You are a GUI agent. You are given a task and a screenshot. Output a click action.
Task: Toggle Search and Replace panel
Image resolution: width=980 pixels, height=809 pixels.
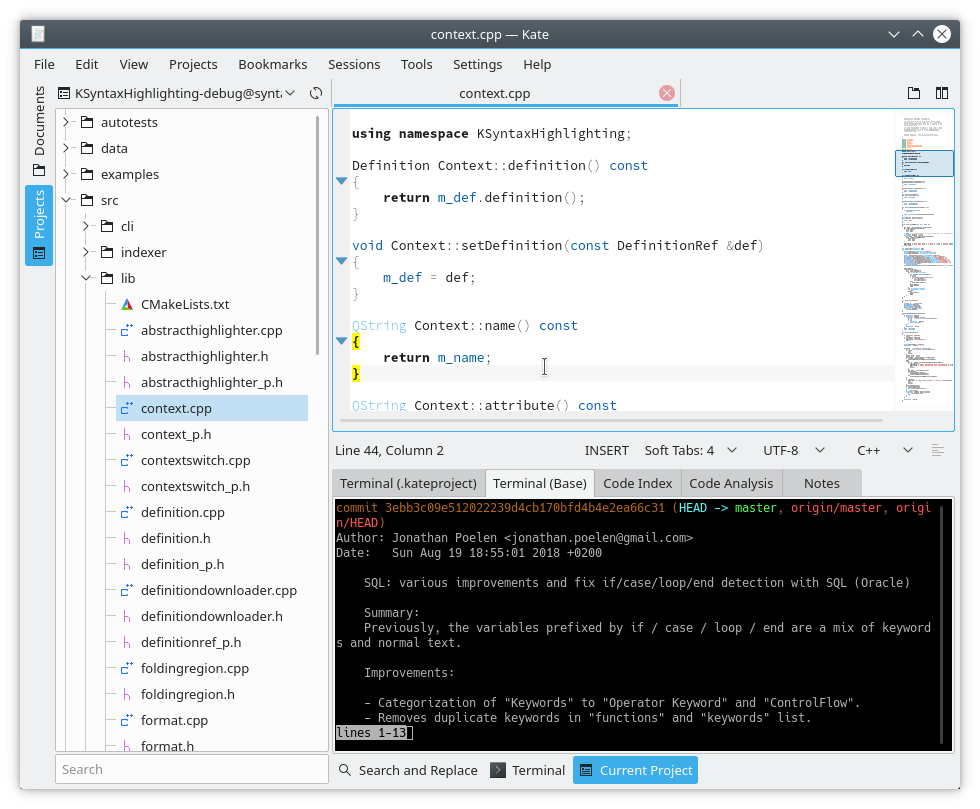click(408, 770)
